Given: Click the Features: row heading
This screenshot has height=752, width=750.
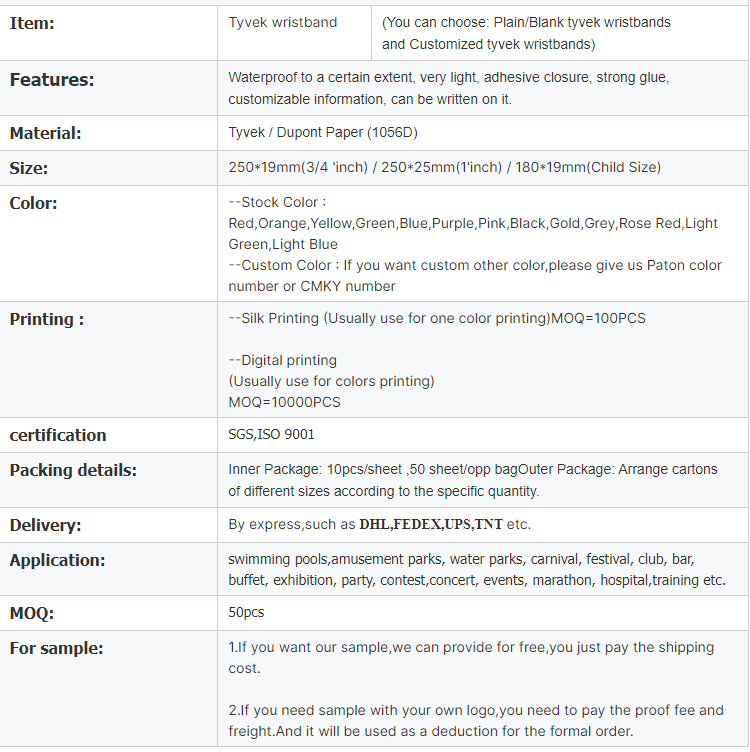Looking at the screenshot, I should [52, 80].
